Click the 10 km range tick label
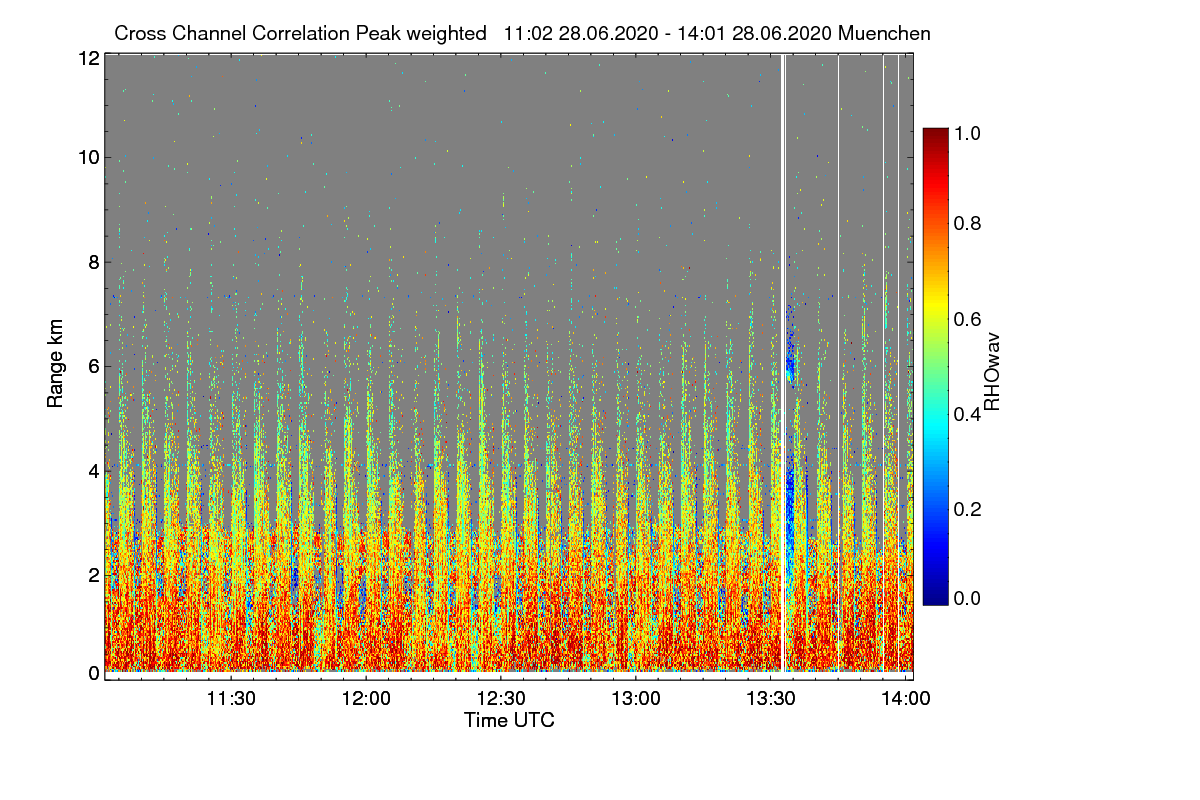1200x800 pixels. (88, 157)
